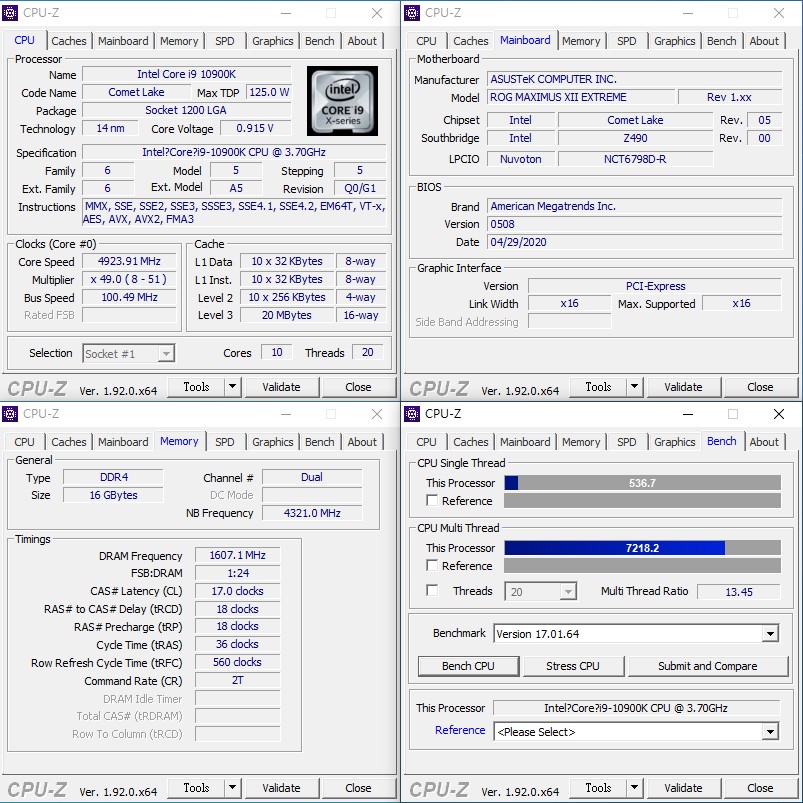803x803 pixels.
Task: Click the DRAM Frequency value 1607.1 MHz
Action: [x=237, y=555]
